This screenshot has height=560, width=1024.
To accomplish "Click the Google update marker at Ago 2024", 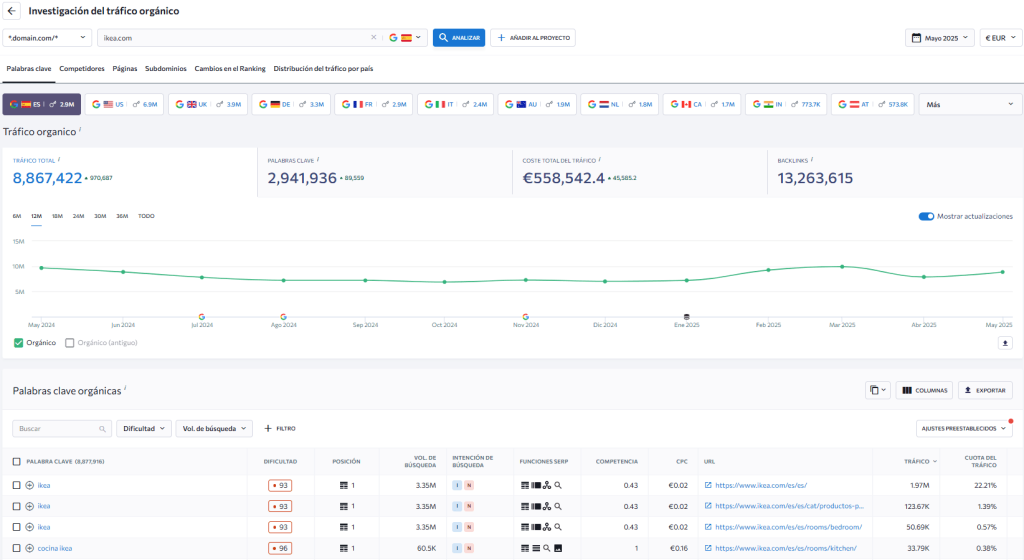I will tap(283, 317).
